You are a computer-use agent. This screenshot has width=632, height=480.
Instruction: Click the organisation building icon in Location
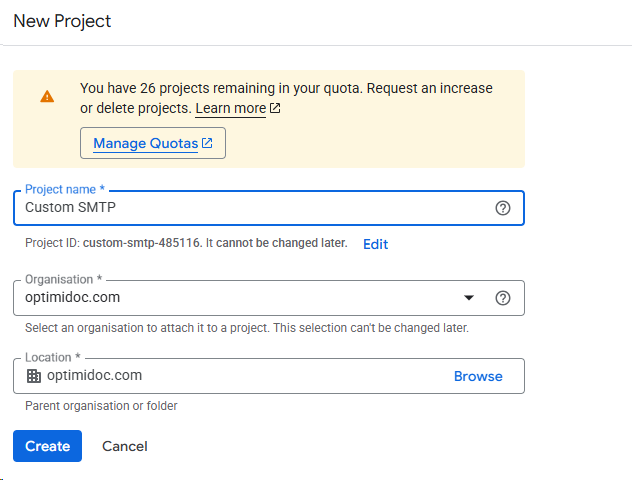pos(34,376)
